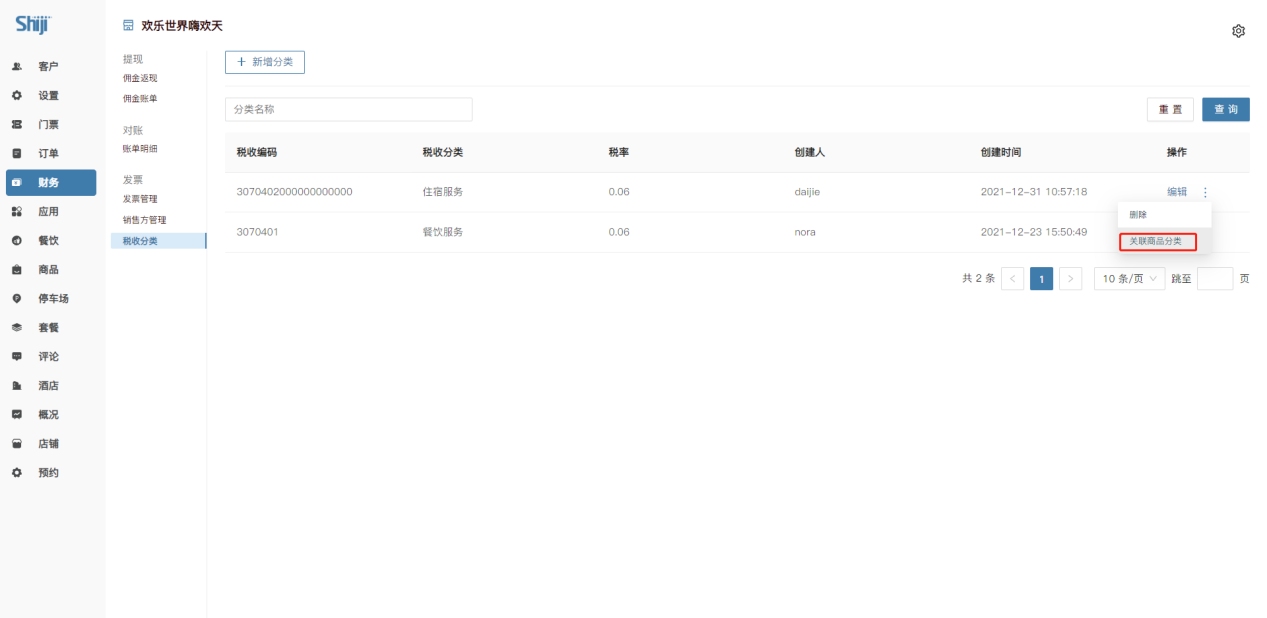
Task: Select 删除 in the row action menu
Action: tap(1139, 215)
